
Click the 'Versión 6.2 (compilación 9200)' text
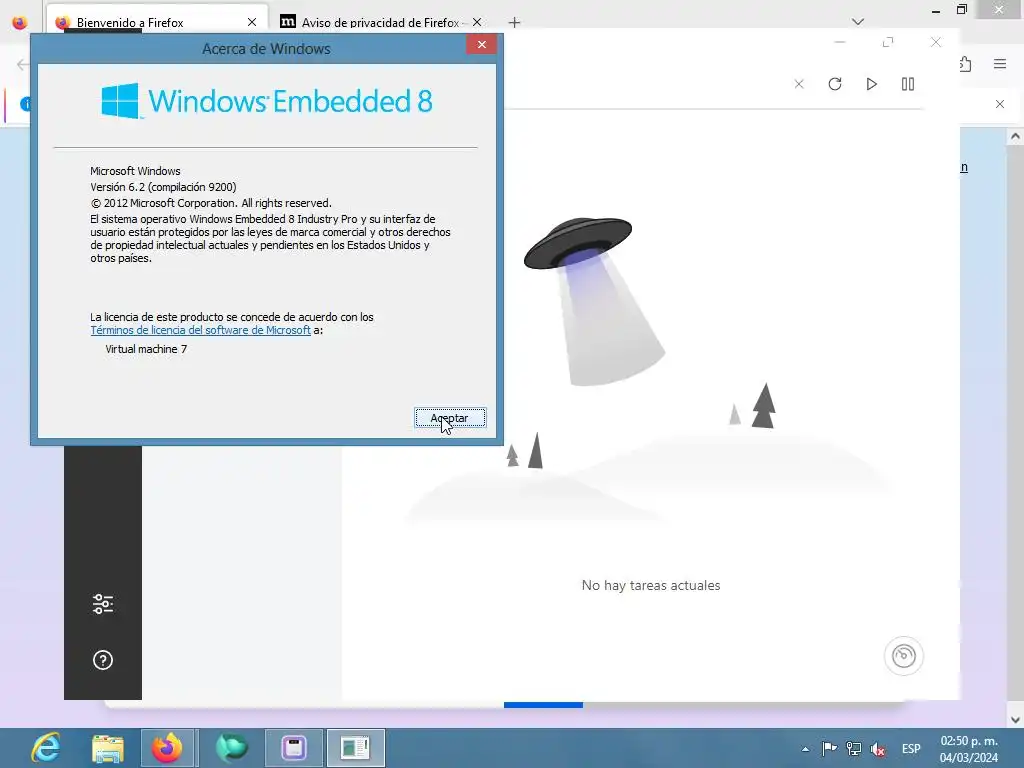coord(163,187)
